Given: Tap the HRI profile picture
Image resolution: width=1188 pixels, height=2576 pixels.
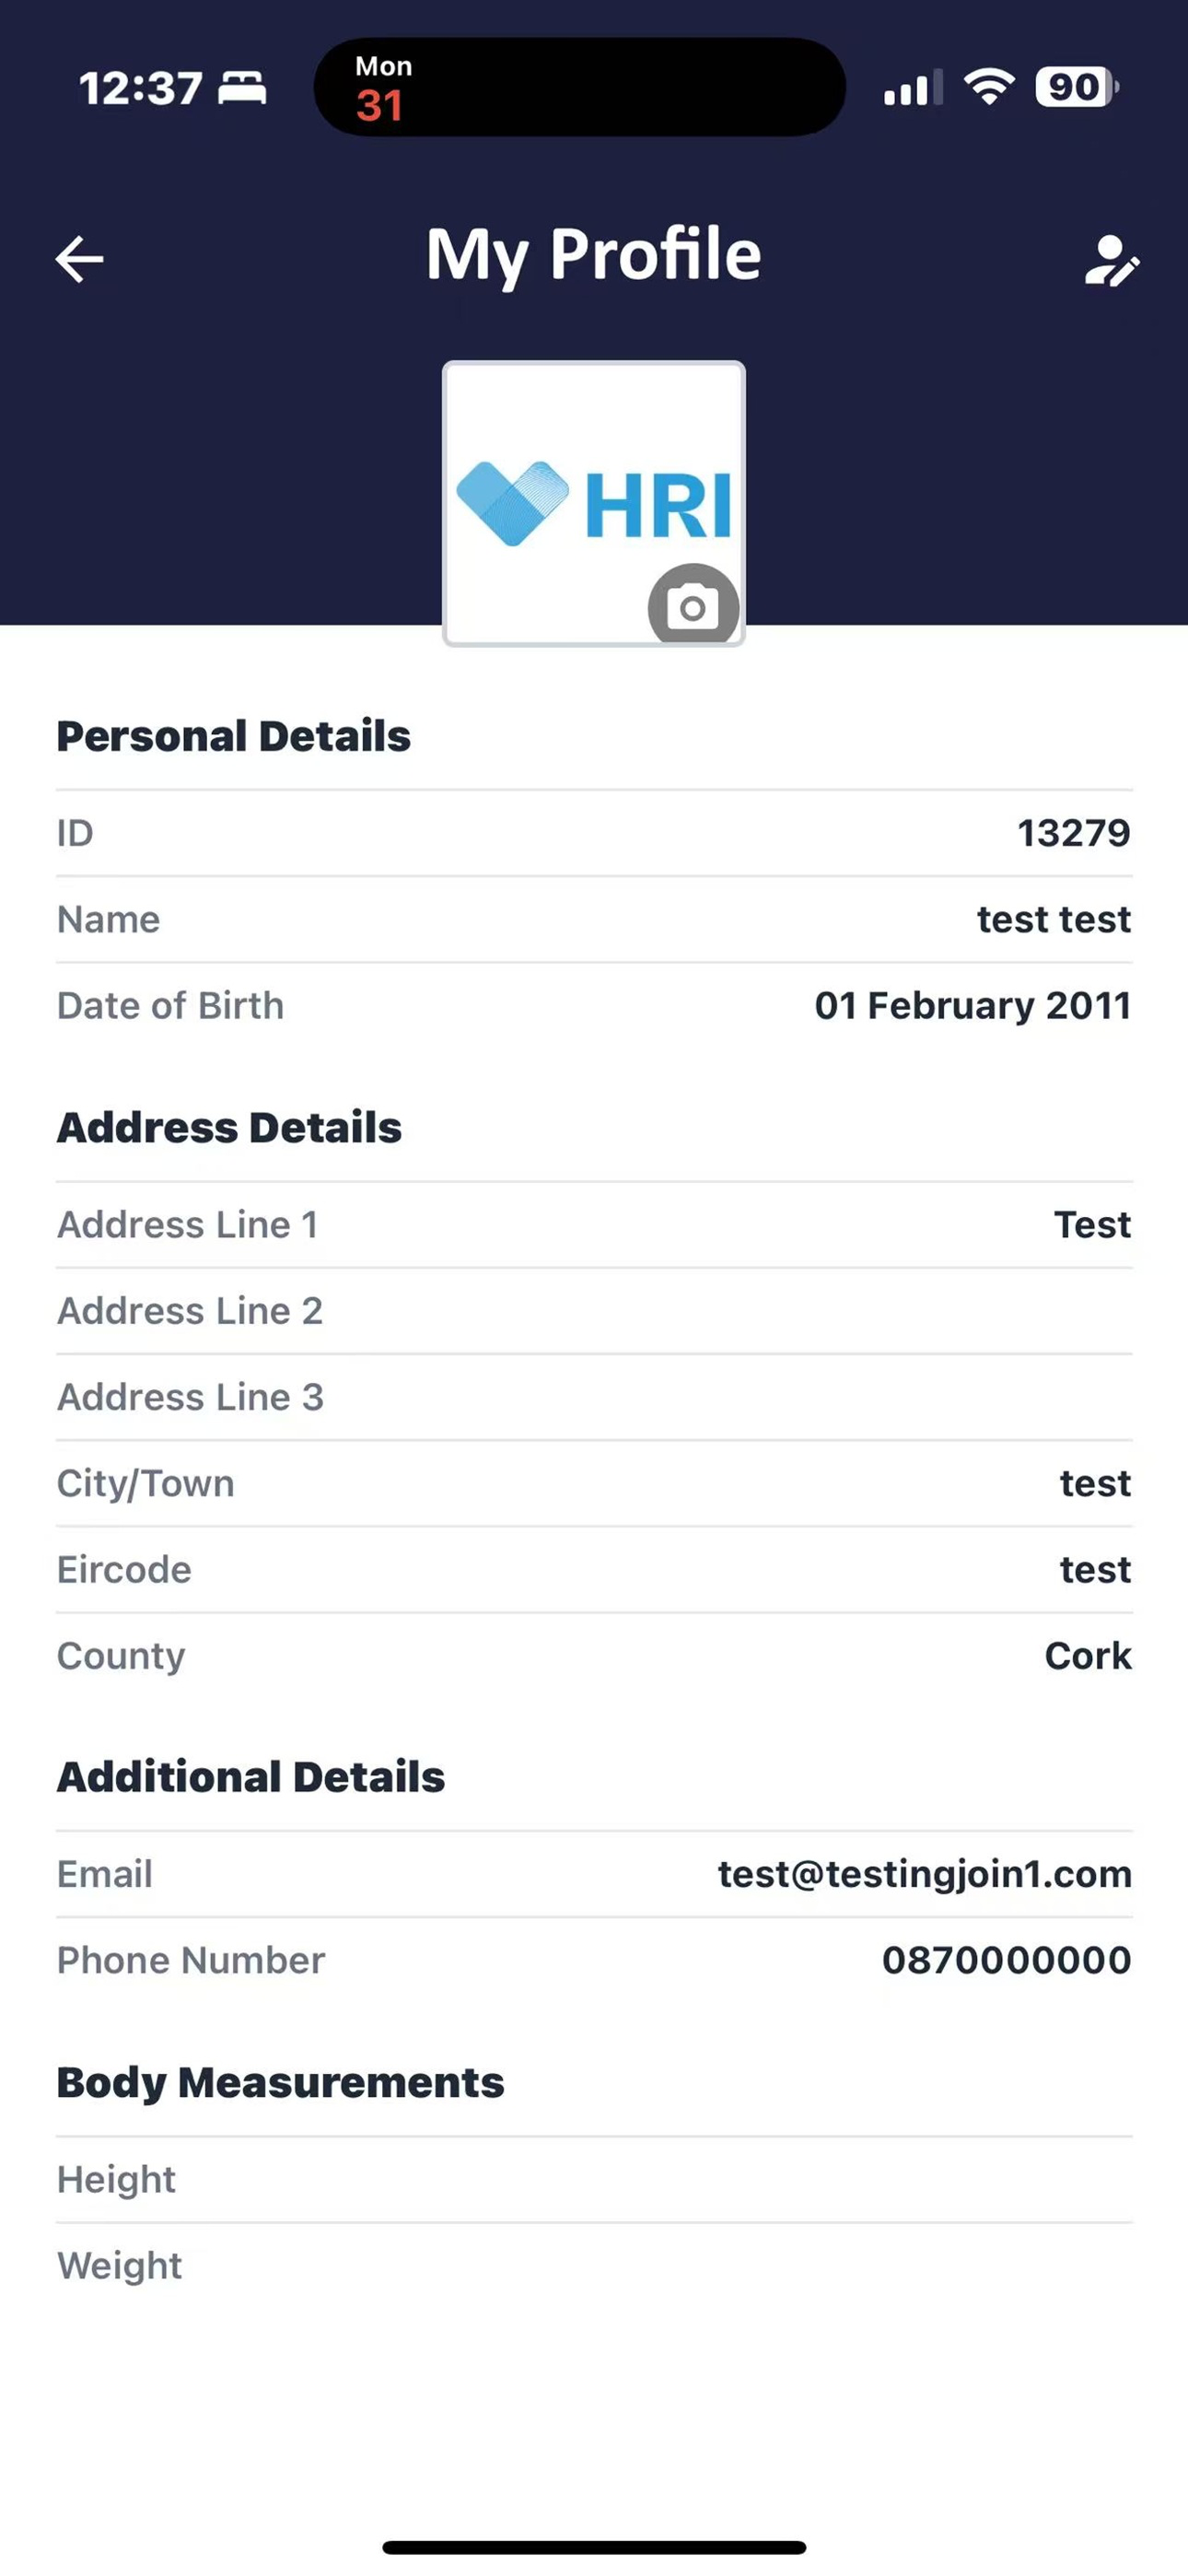Looking at the screenshot, I should coord(593,503).
